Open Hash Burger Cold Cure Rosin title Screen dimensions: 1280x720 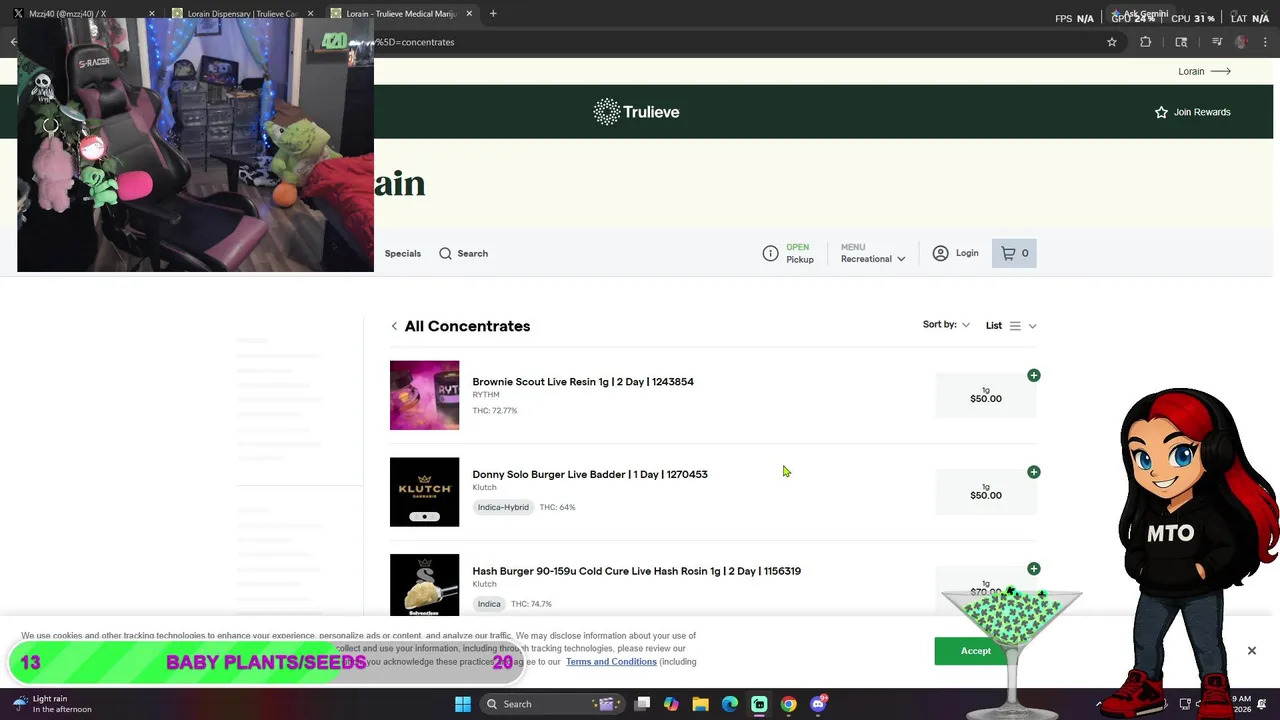pos(636,571)
